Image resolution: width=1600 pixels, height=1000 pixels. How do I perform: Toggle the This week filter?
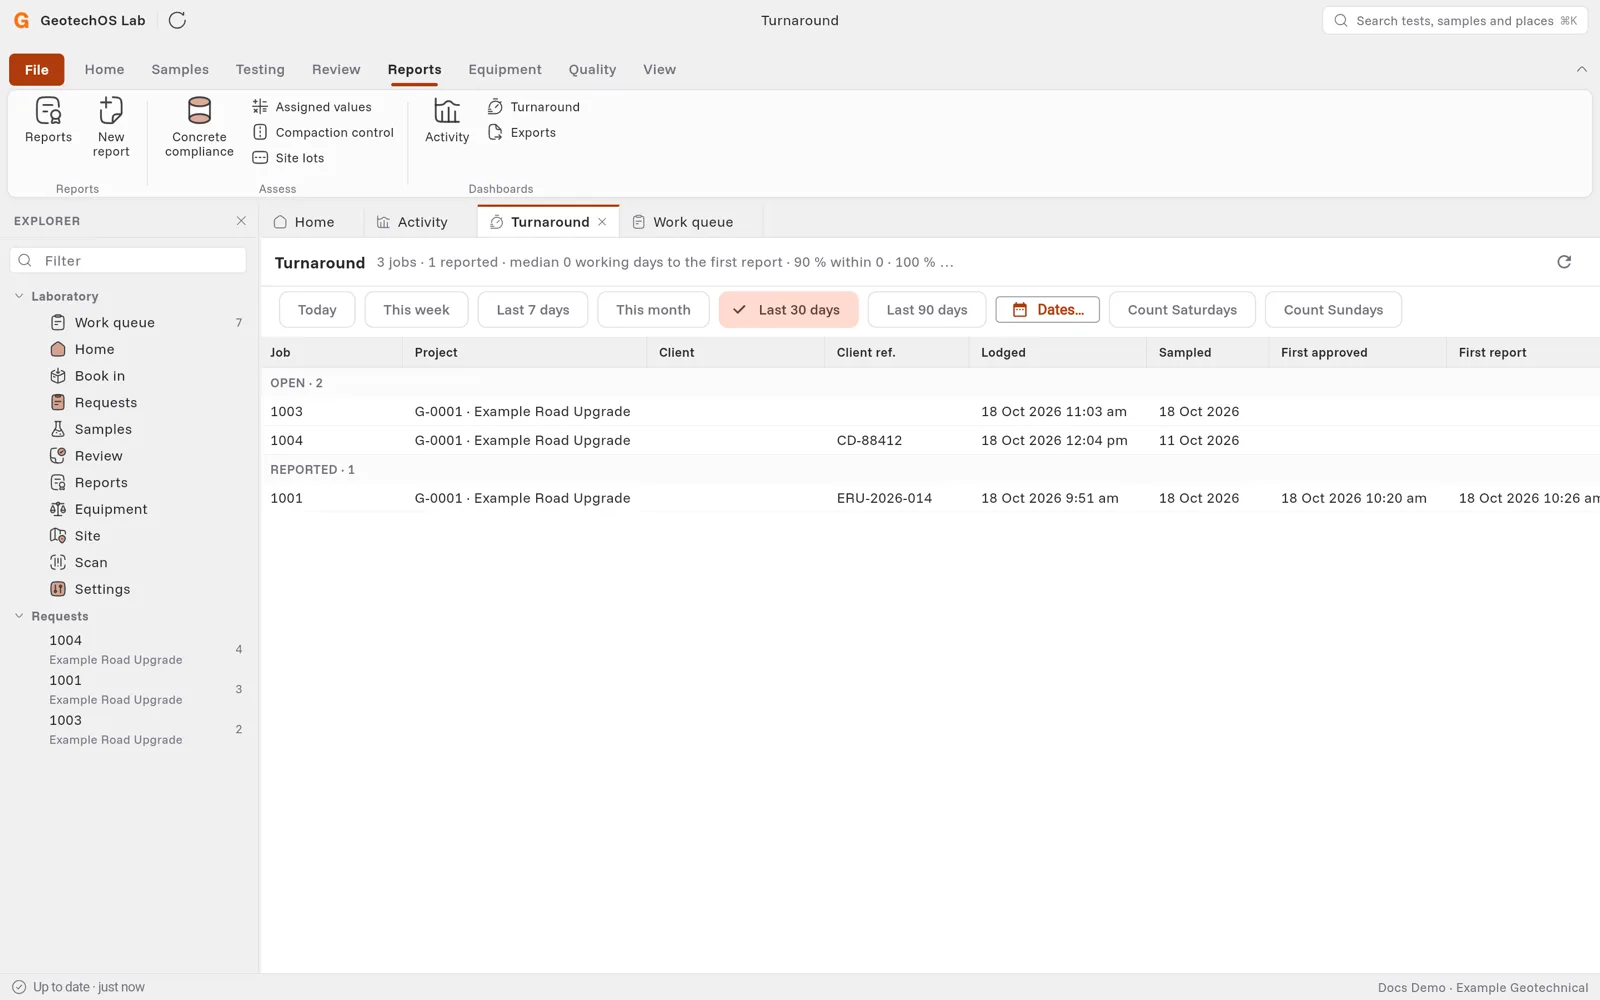pyautogui.click(x=416, y=310)
